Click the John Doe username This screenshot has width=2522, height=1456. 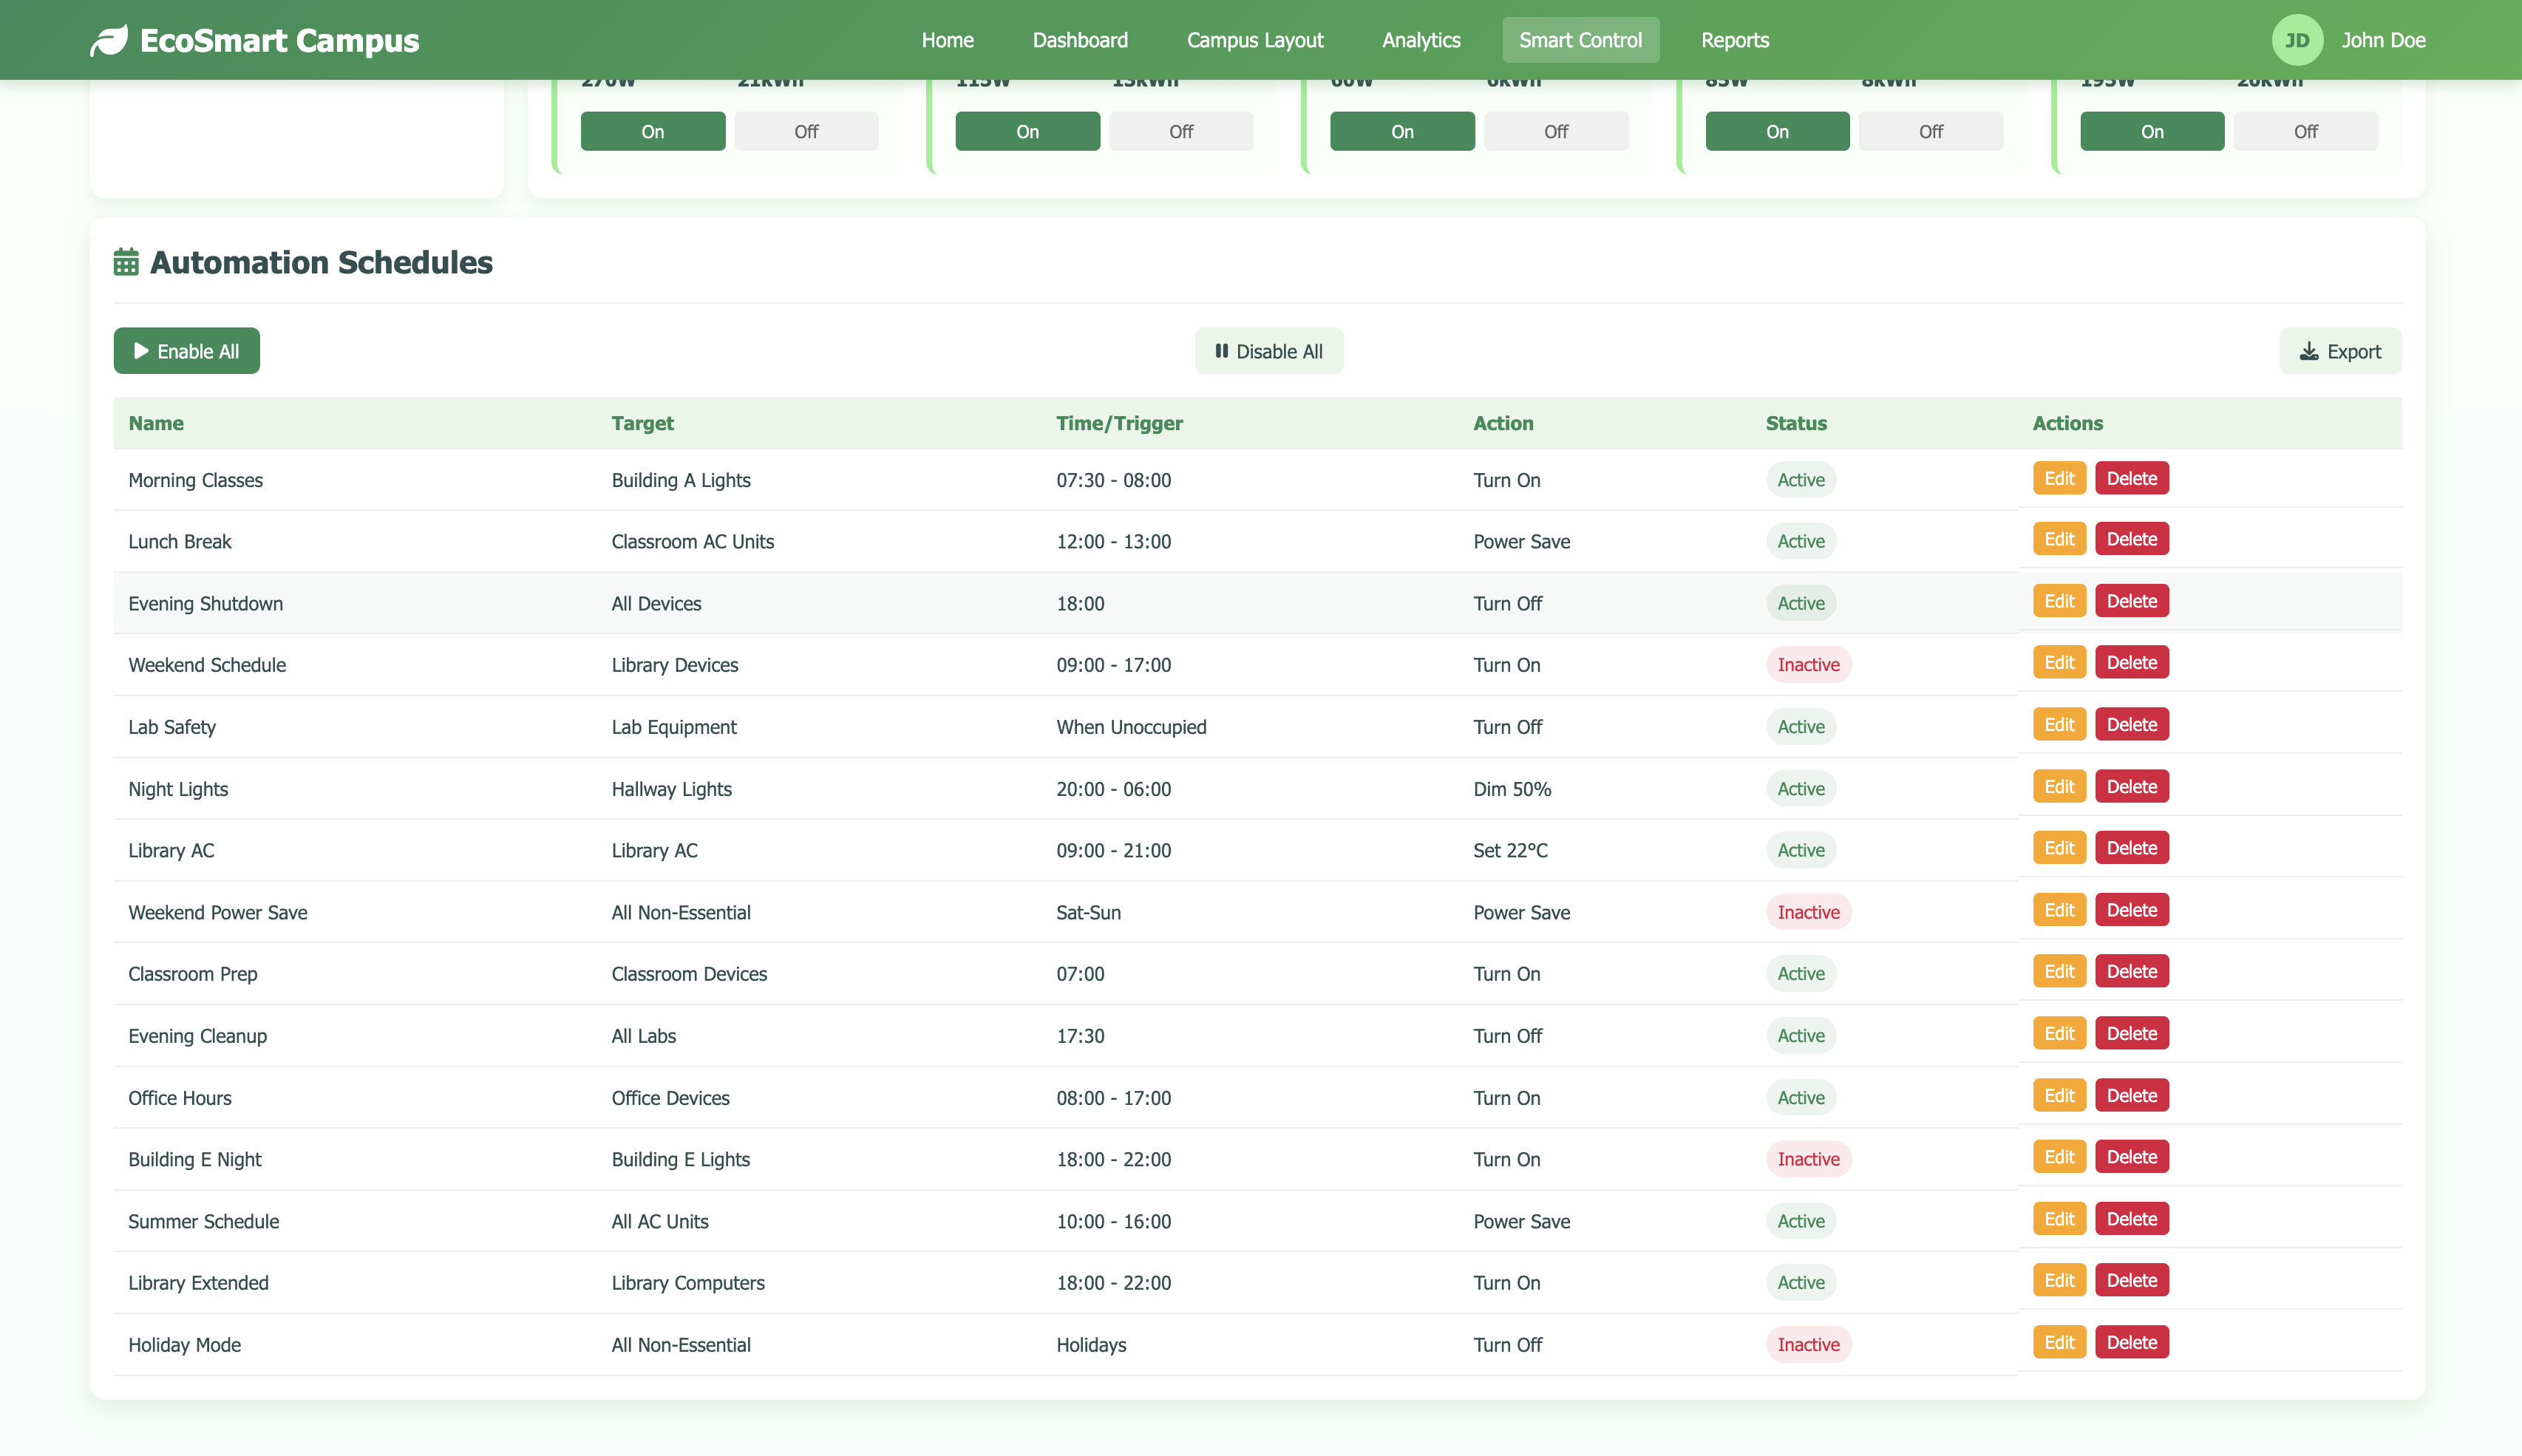click(2382, 40)
